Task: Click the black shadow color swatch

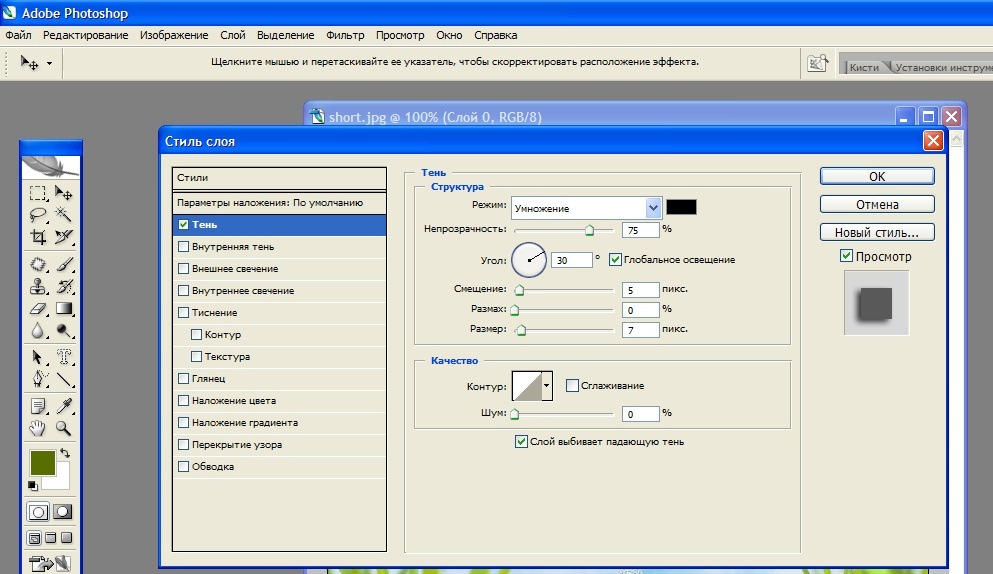Action: [x=681, y=207]
